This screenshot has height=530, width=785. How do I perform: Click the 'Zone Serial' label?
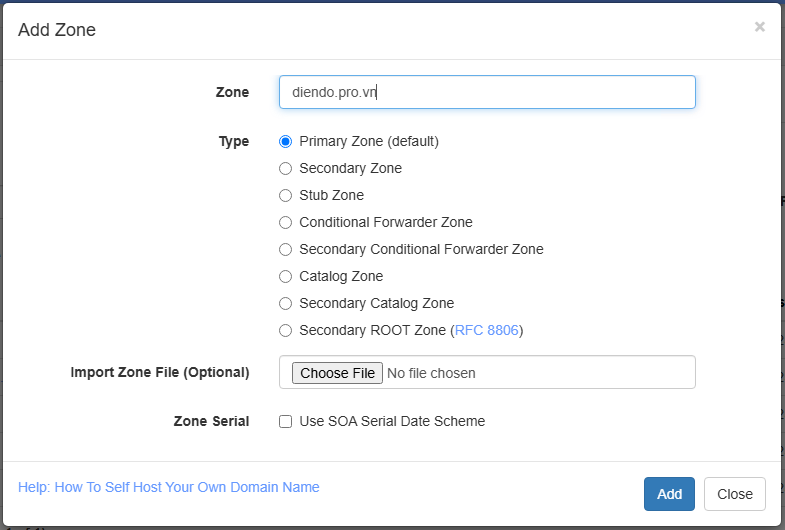(x=211, y=422)
